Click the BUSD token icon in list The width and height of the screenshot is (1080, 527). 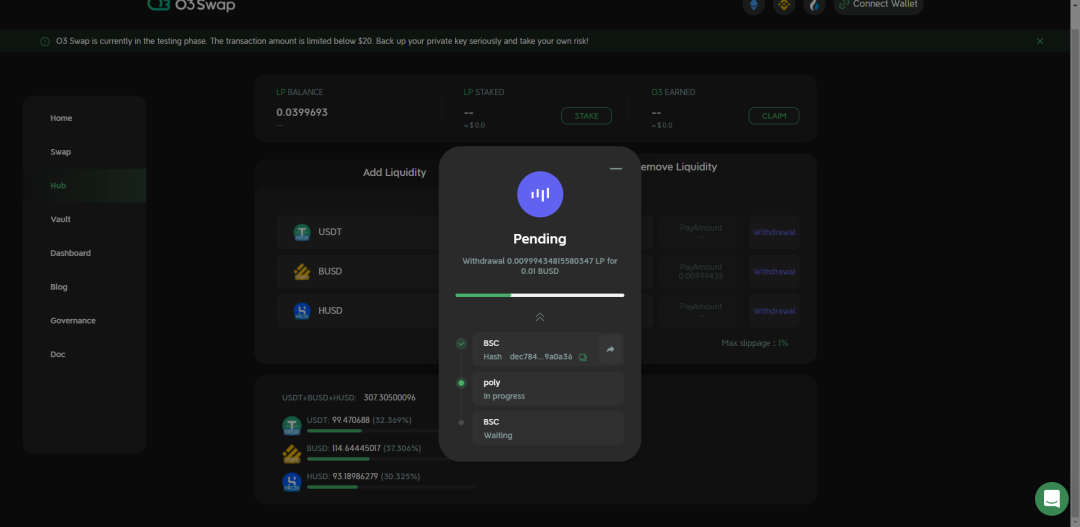[x=302, y=272]
